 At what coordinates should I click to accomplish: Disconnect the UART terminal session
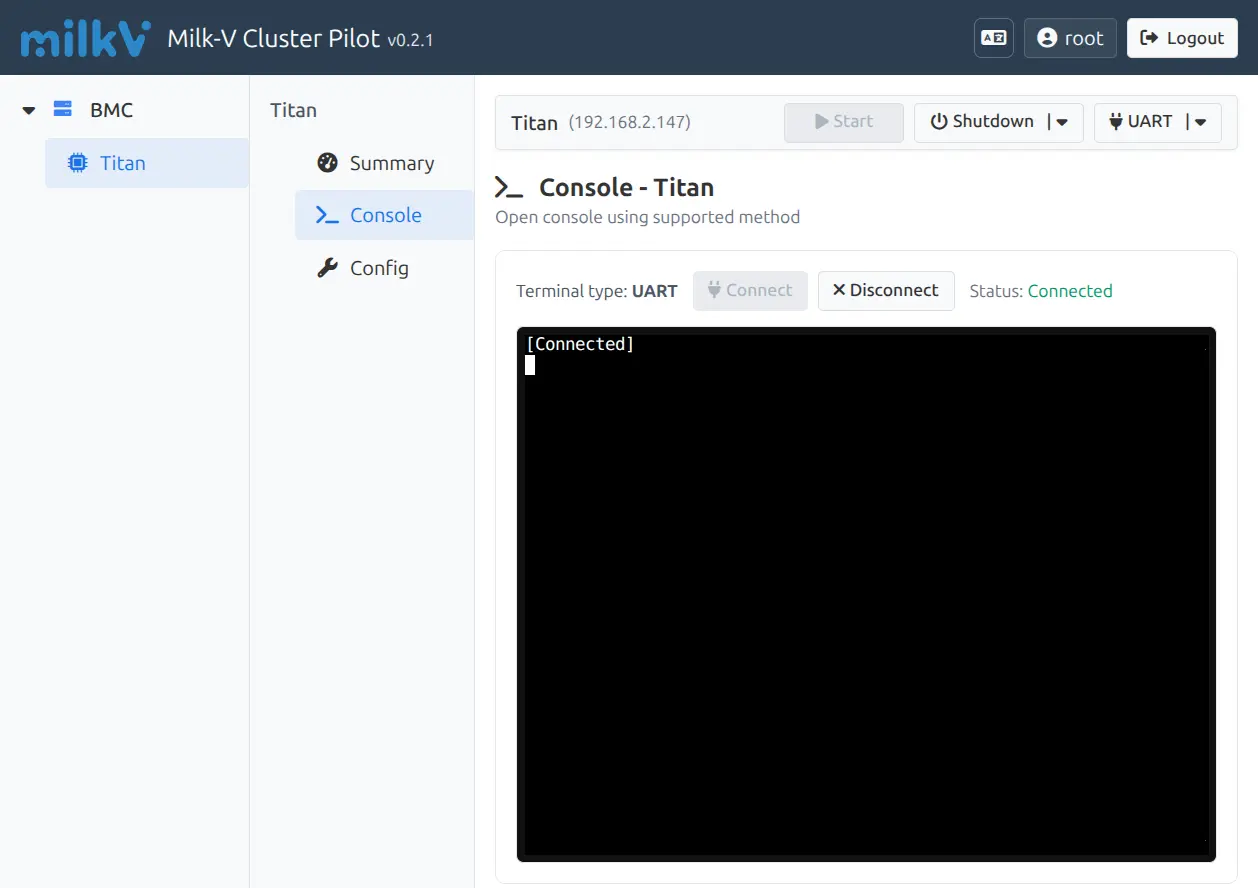[x=886, y=291]
